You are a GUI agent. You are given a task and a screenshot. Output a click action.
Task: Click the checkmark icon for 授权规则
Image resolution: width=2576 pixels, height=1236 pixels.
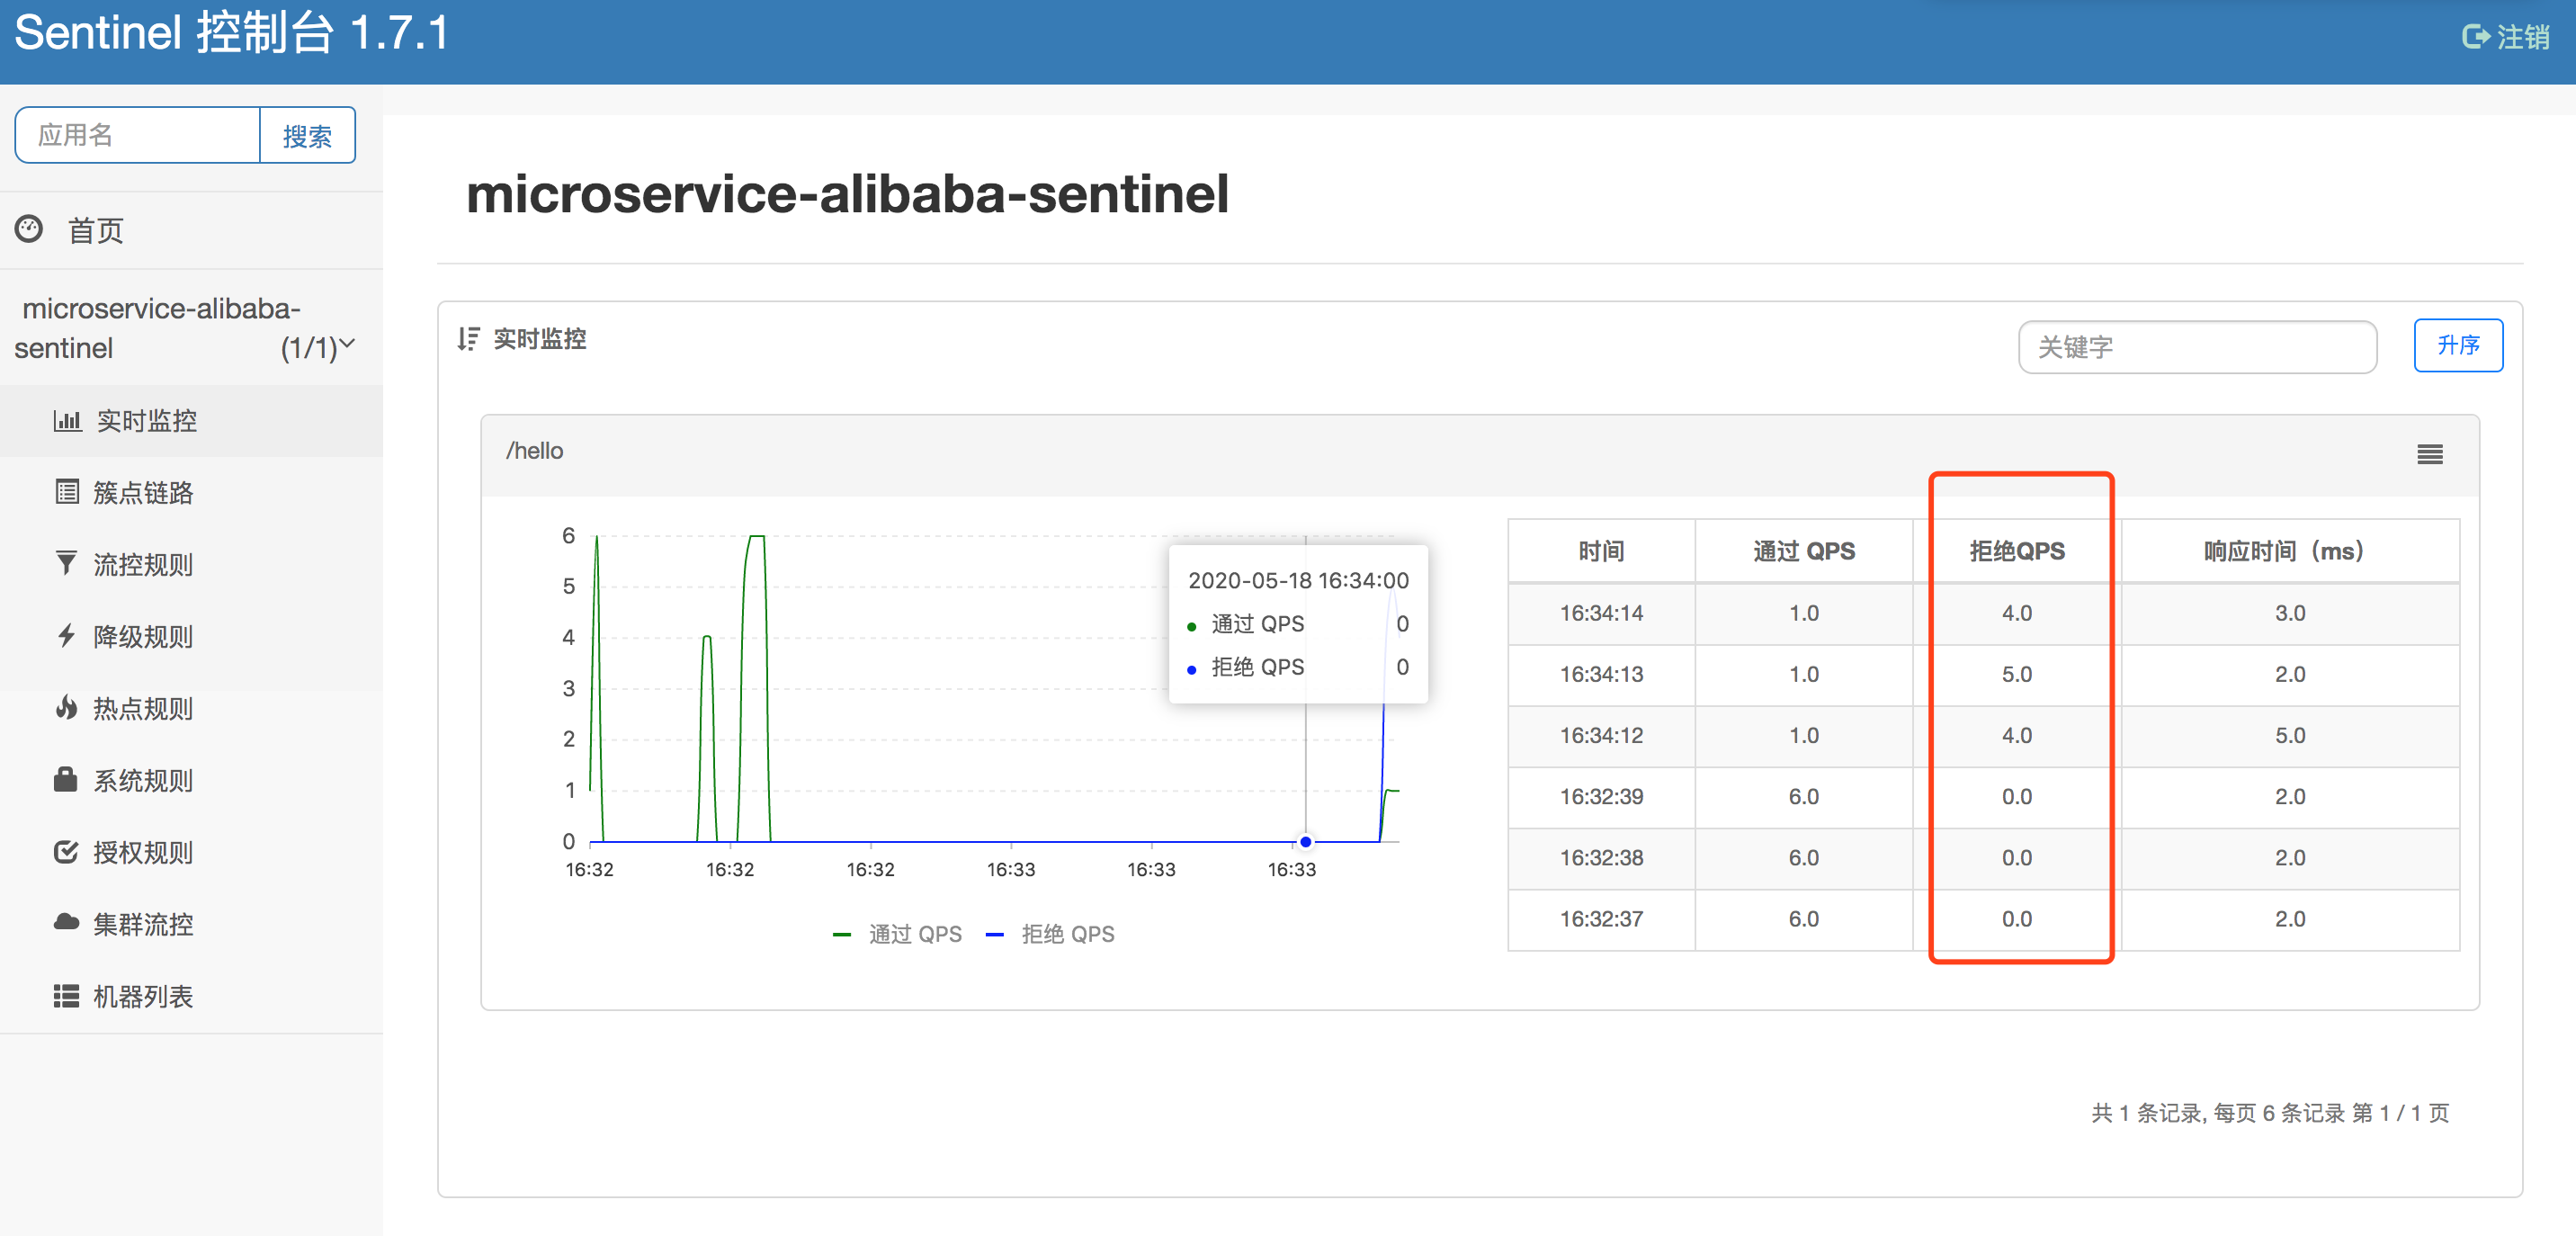click(66, 852)
